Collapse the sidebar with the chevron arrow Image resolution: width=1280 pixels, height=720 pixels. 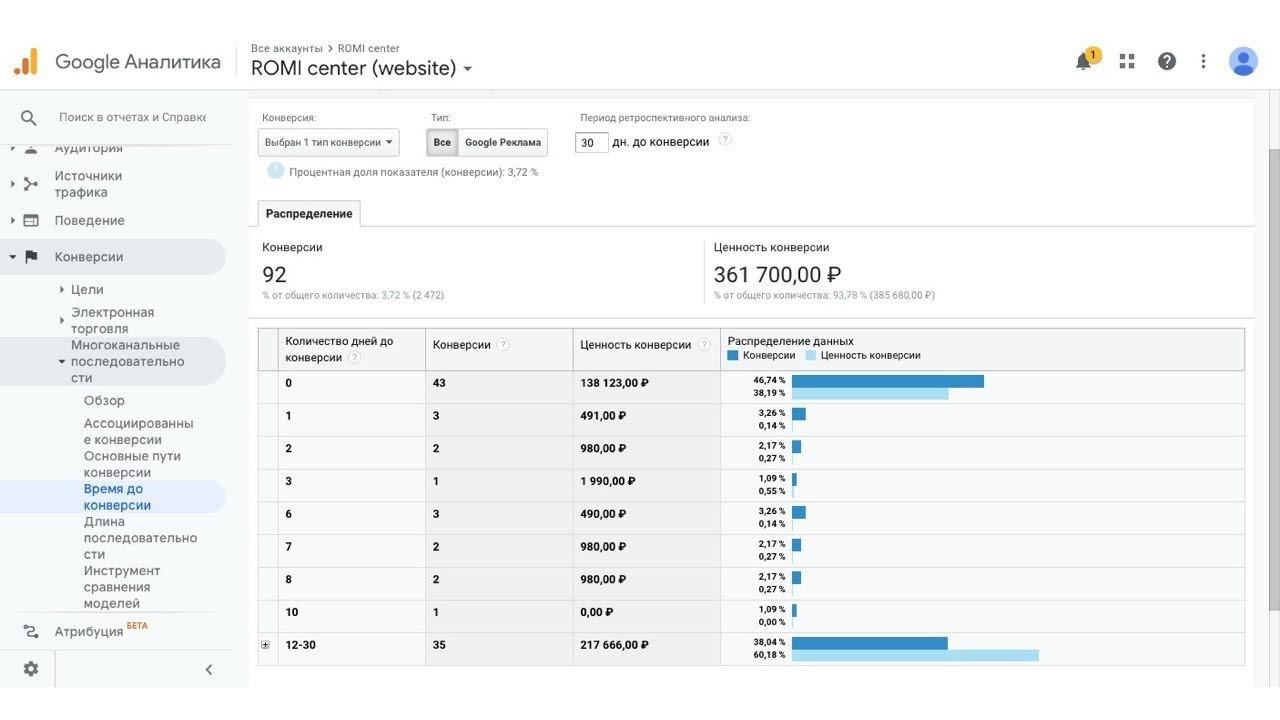[208, 669]
